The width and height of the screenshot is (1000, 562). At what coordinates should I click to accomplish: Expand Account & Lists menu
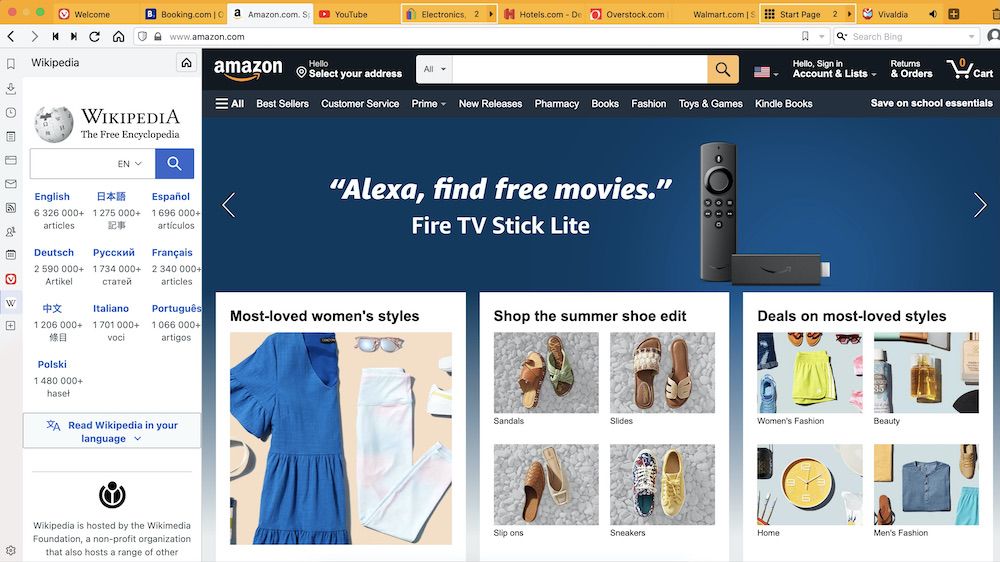(834, 69)
